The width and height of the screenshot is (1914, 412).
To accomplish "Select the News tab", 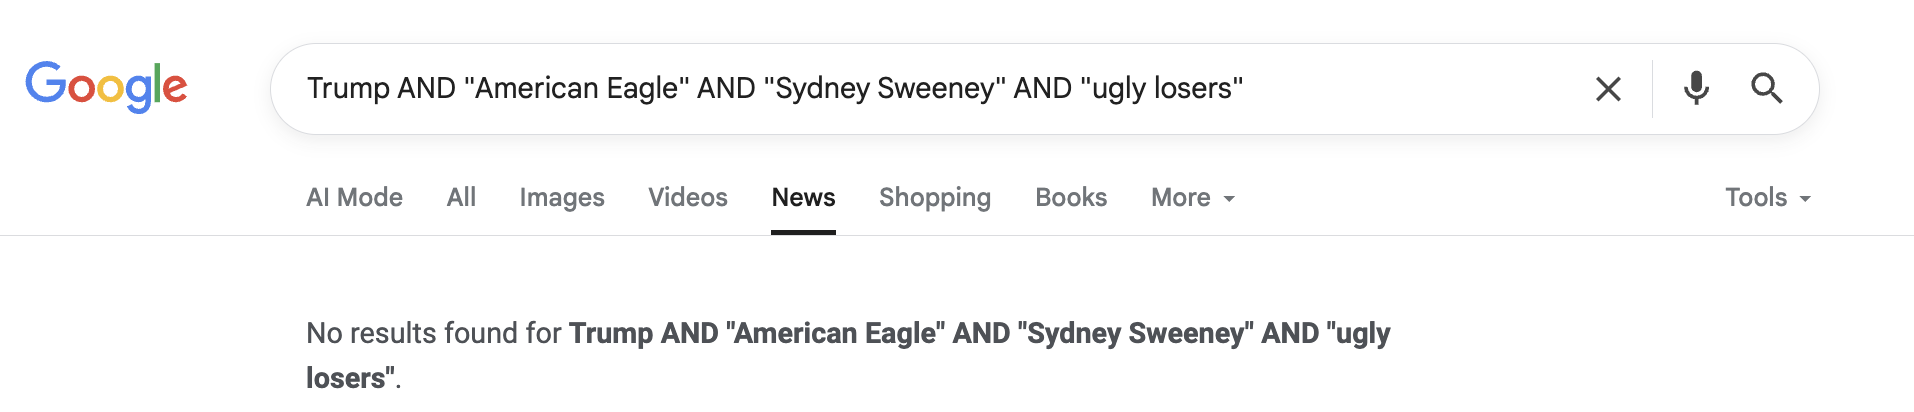I will pyautogui.click(x=803, y=197).
